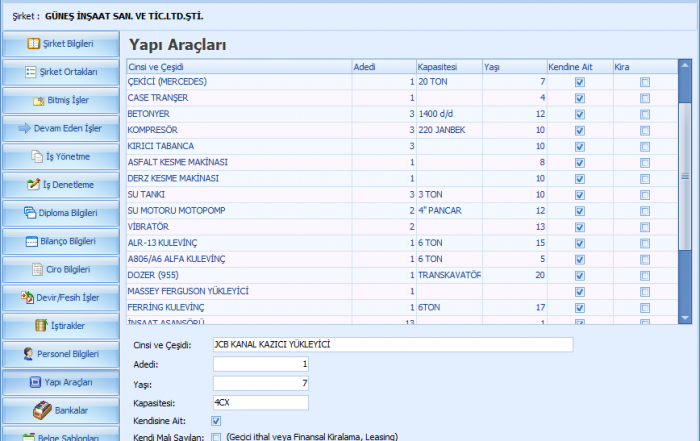
Task: Toggle the Kendisine Ait checkbox in form
Action: (217, 420)
